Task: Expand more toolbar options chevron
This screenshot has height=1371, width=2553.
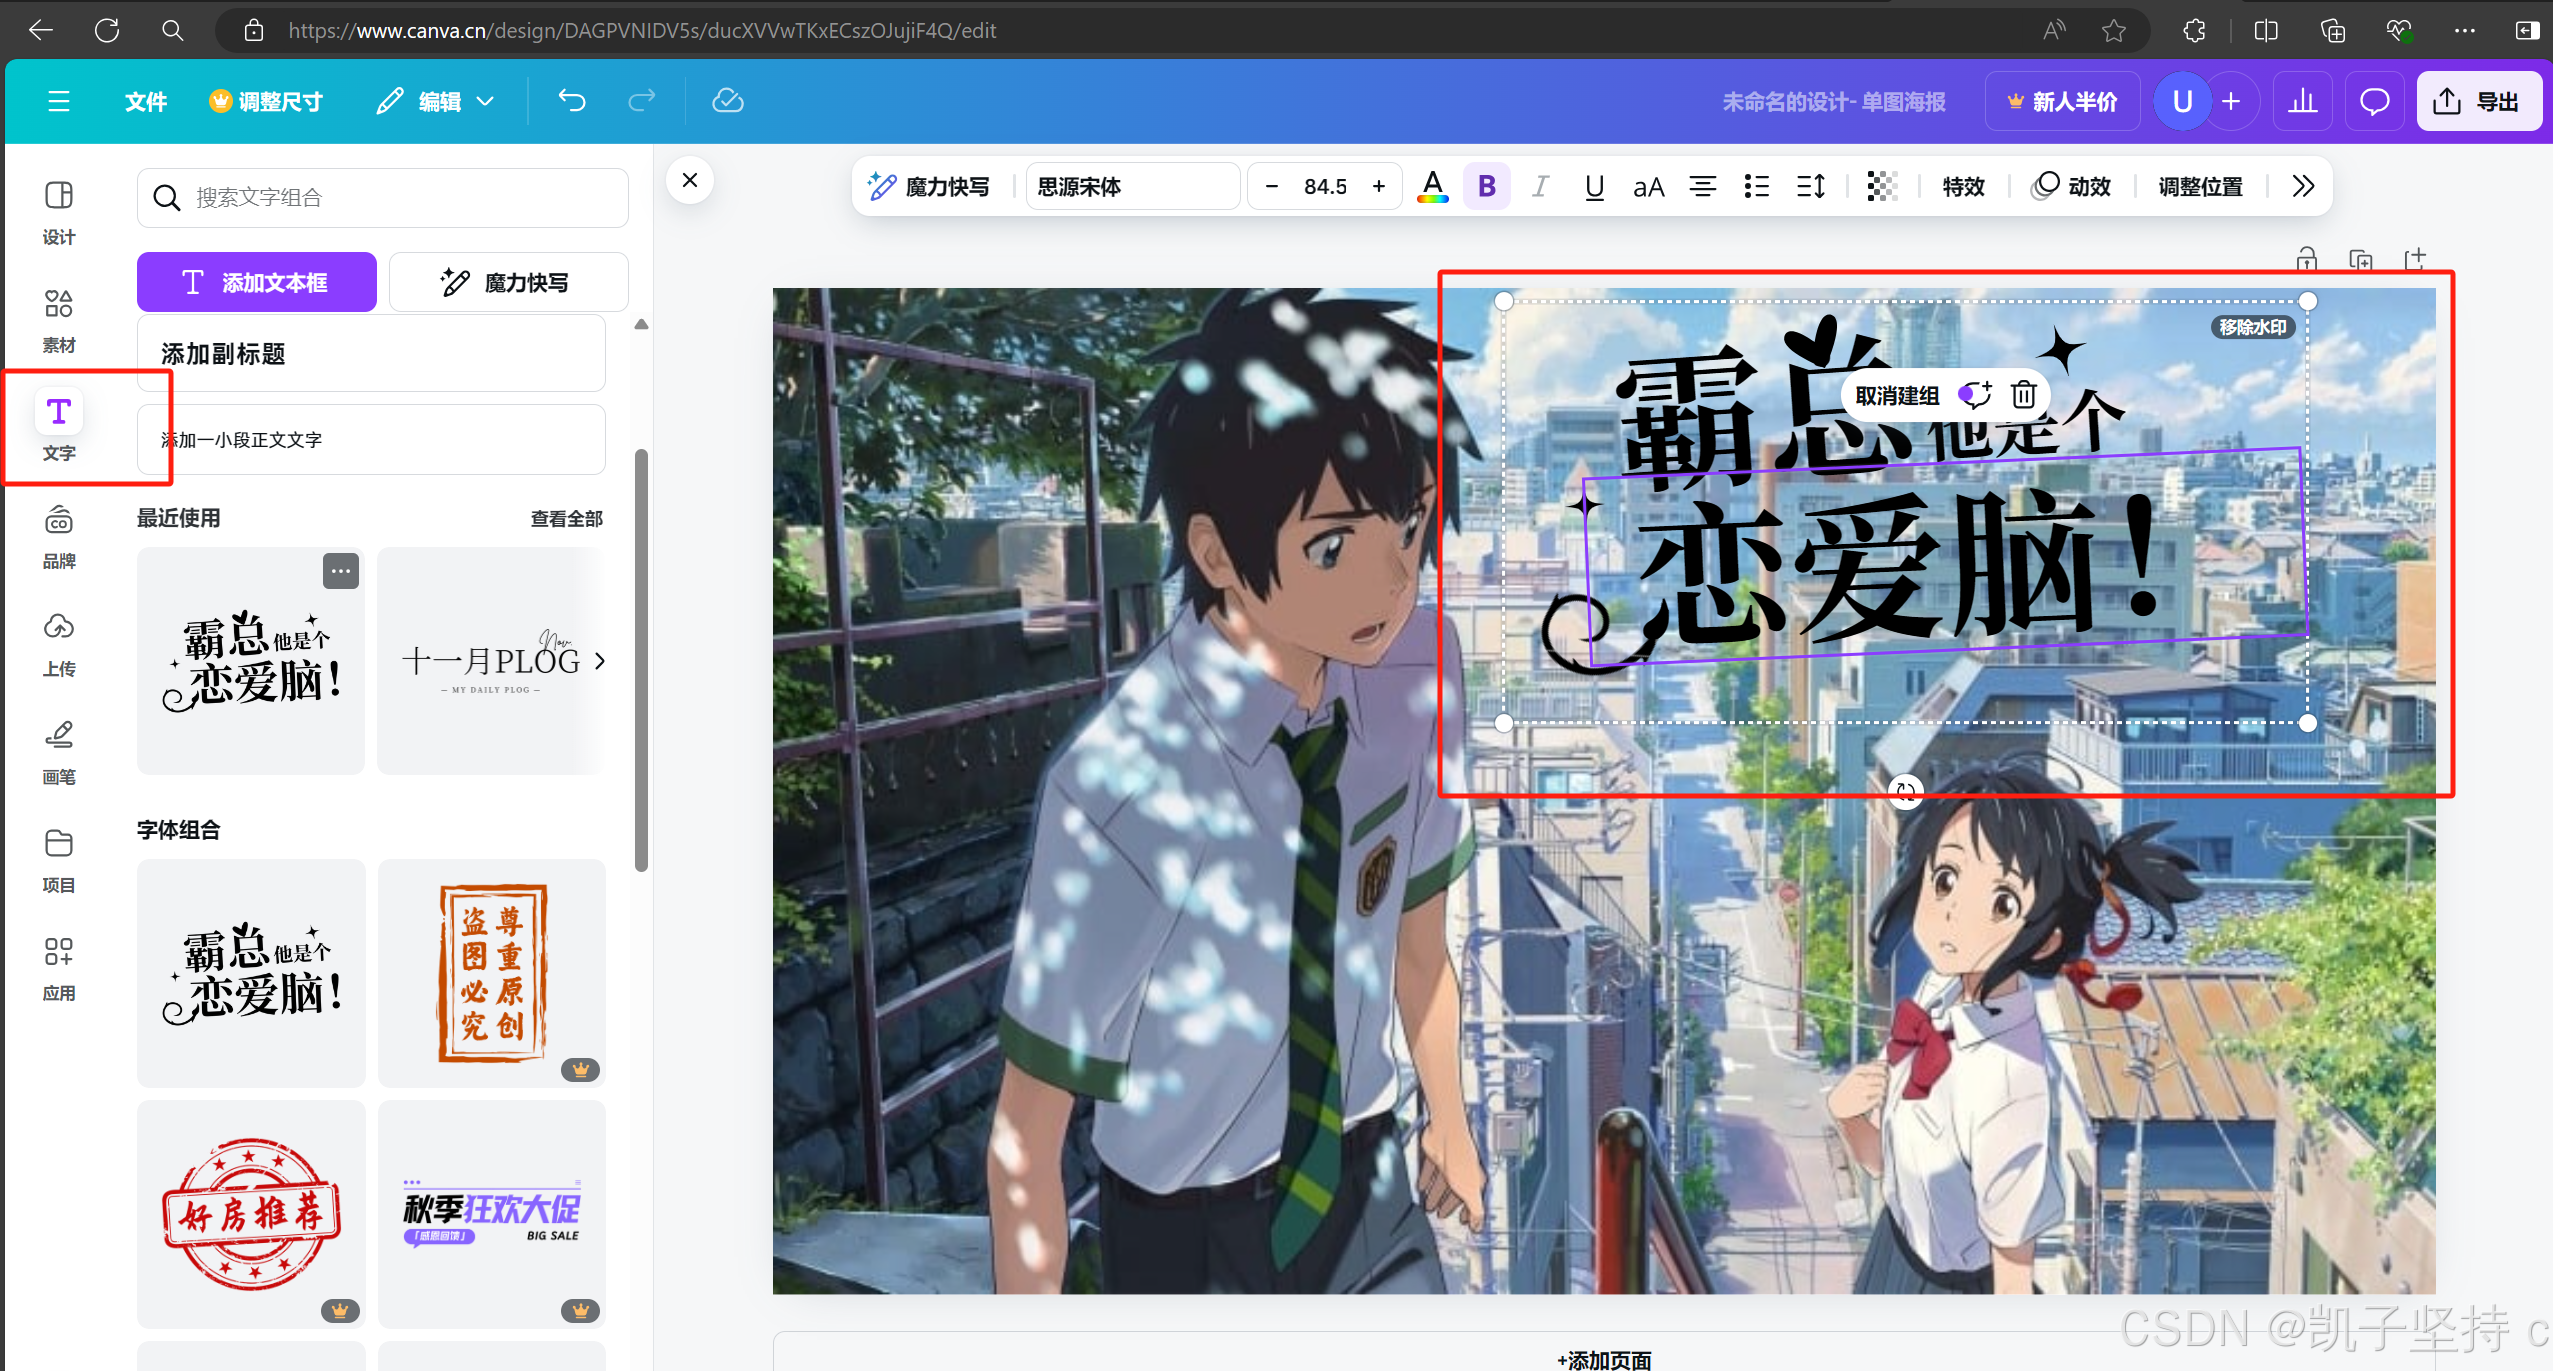Action: tap(2303, 187)
